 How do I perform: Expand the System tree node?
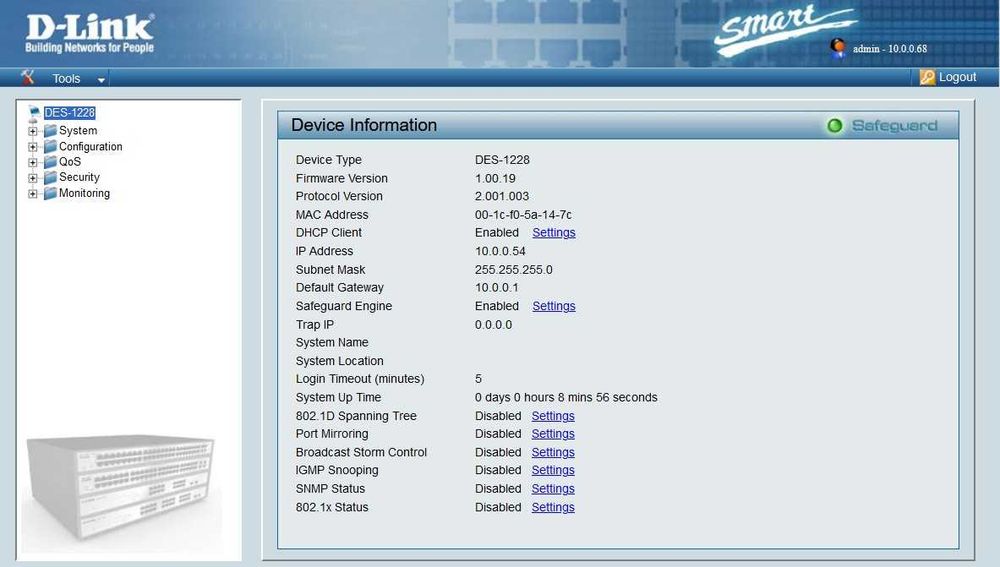(x=33, y=131)
